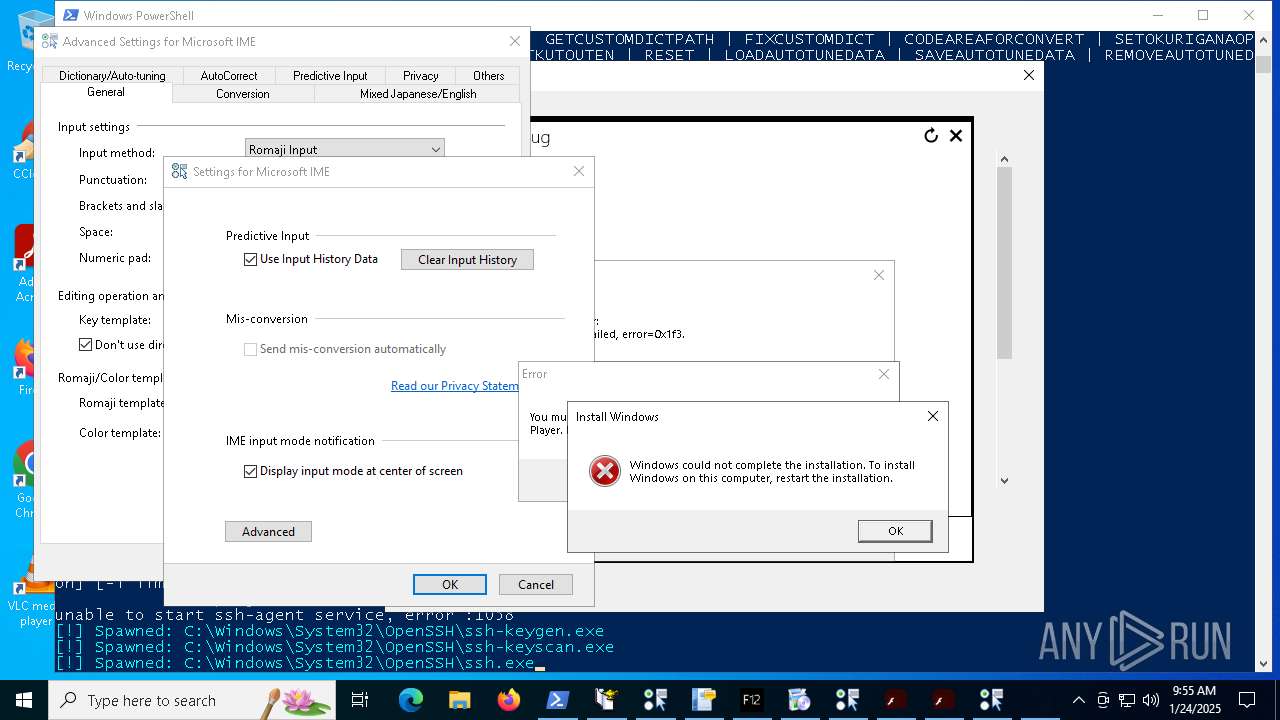The image size is (1280, 720).
Task: Launch Microsoft Edge from the taskbar
Action: coord(411,700)
